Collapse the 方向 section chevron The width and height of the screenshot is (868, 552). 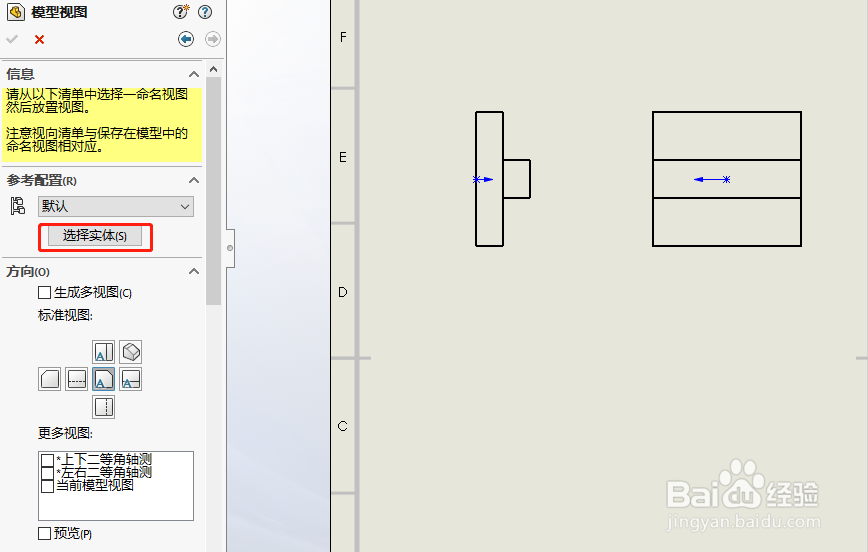tap(194, 271)
